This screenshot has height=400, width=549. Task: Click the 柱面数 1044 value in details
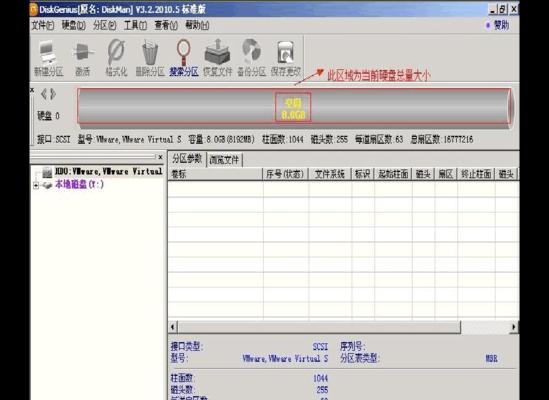[320, 378]
